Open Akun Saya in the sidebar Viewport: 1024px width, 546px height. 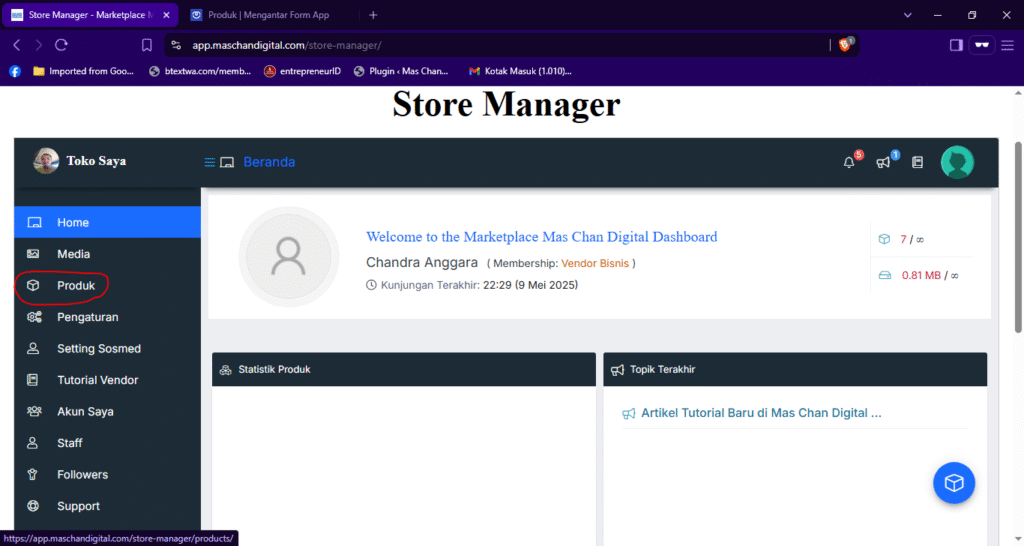coord(107,411)
